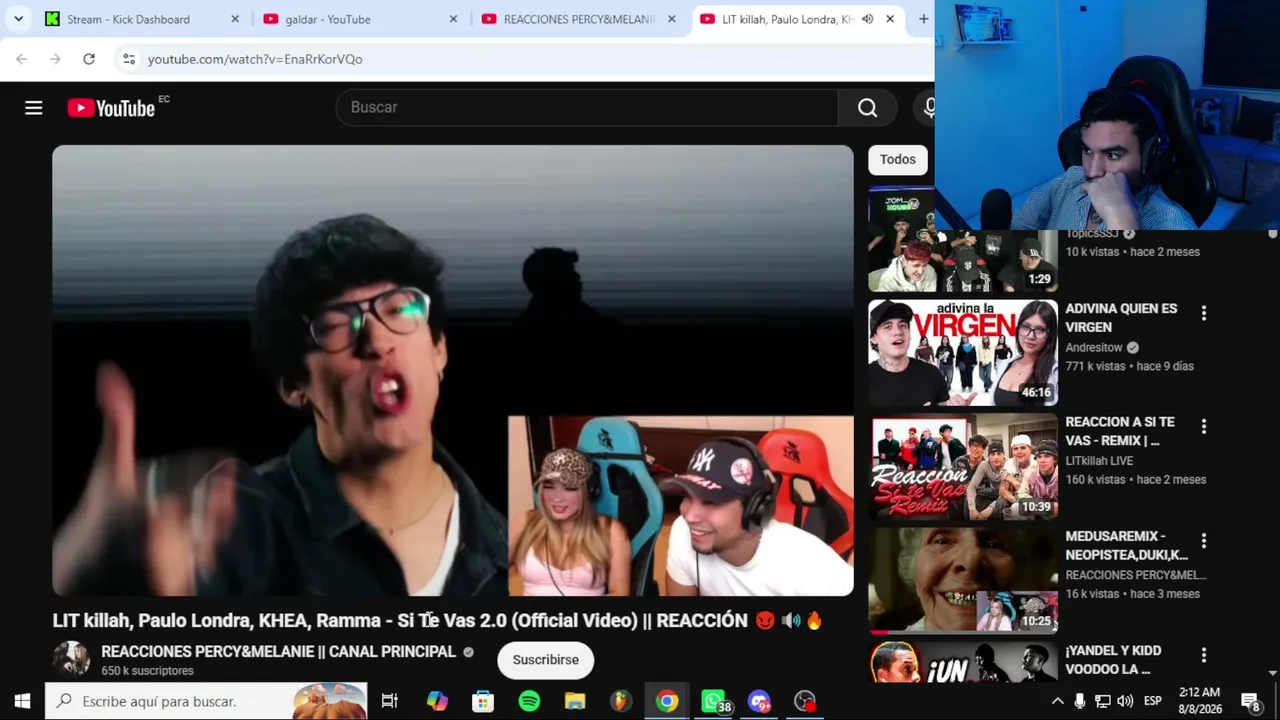Click the main video player
Viewport: 1280px width, 720px height.
pyautogui.click(x=453, y=370)
